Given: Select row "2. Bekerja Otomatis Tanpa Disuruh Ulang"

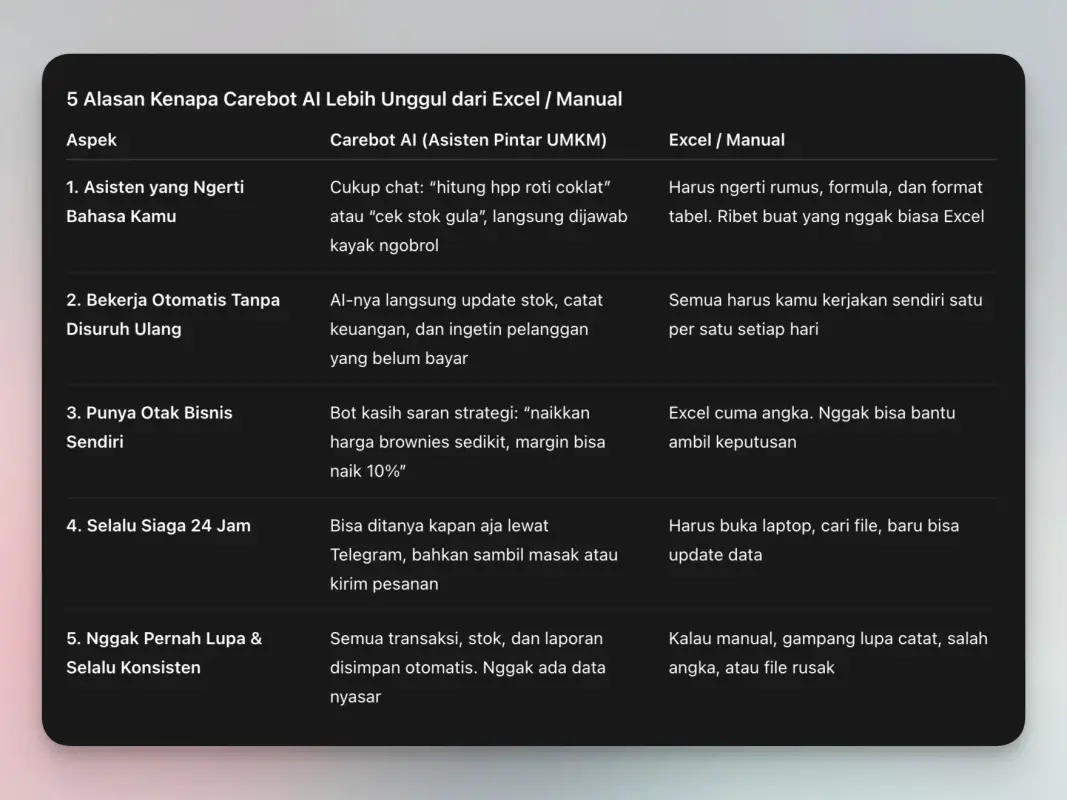Looking at the screenshot, I should tap(172, 314).
